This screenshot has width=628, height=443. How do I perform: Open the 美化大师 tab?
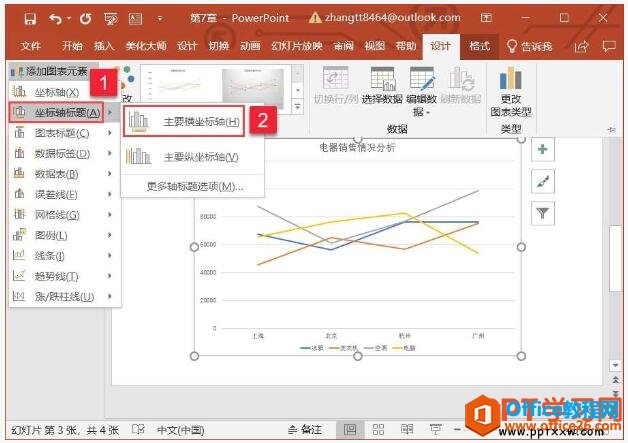pos(146,46)
